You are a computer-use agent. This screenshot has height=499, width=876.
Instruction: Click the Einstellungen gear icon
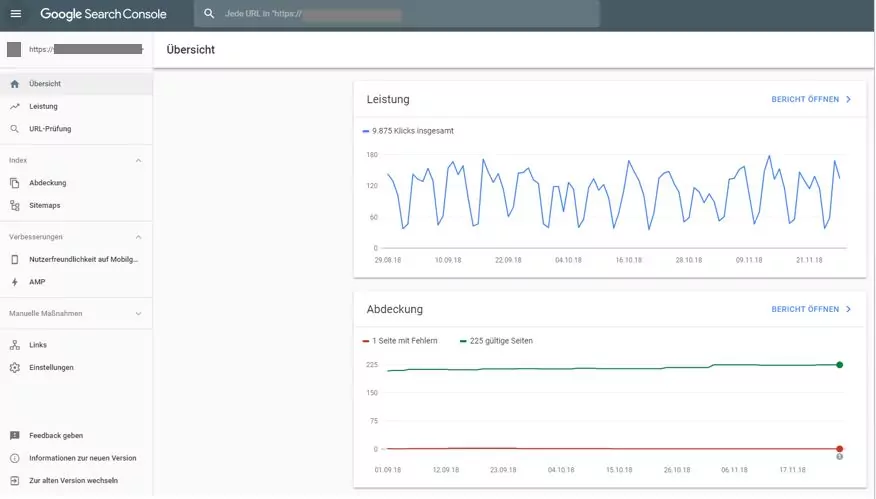[15, 367]
